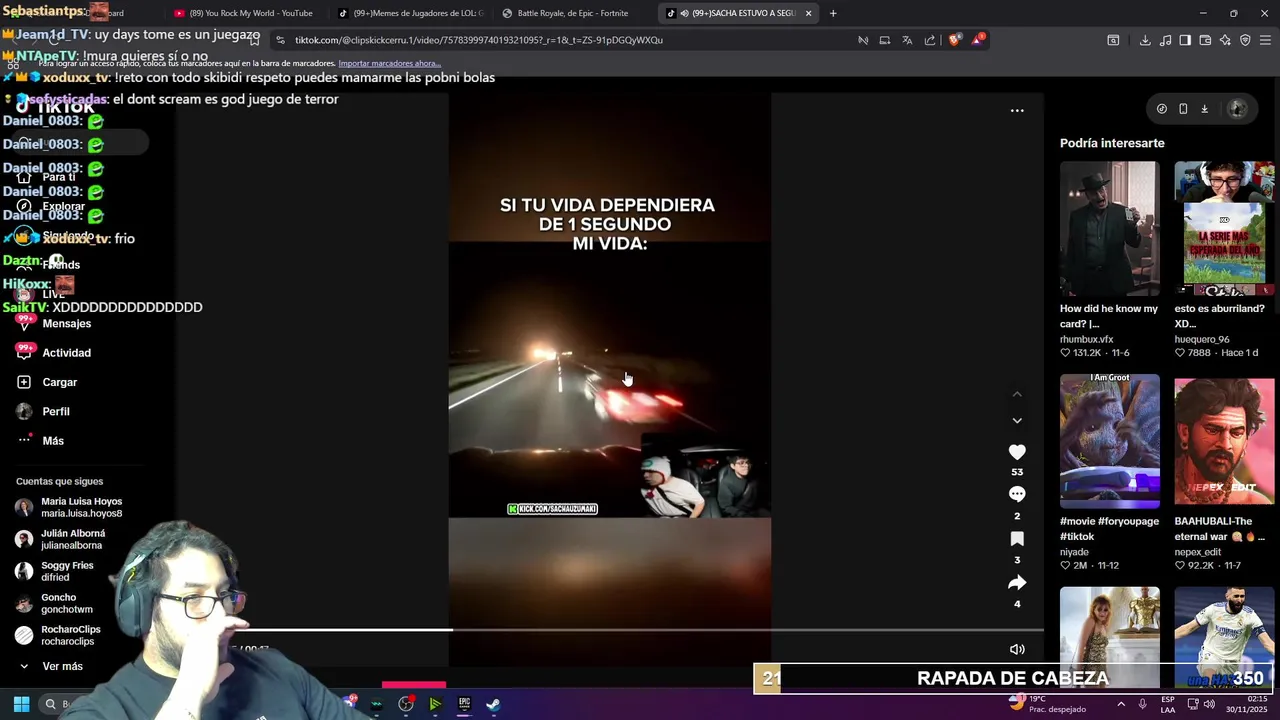
Task: Open the Epic Games taskbar icon
Action: 464,704
